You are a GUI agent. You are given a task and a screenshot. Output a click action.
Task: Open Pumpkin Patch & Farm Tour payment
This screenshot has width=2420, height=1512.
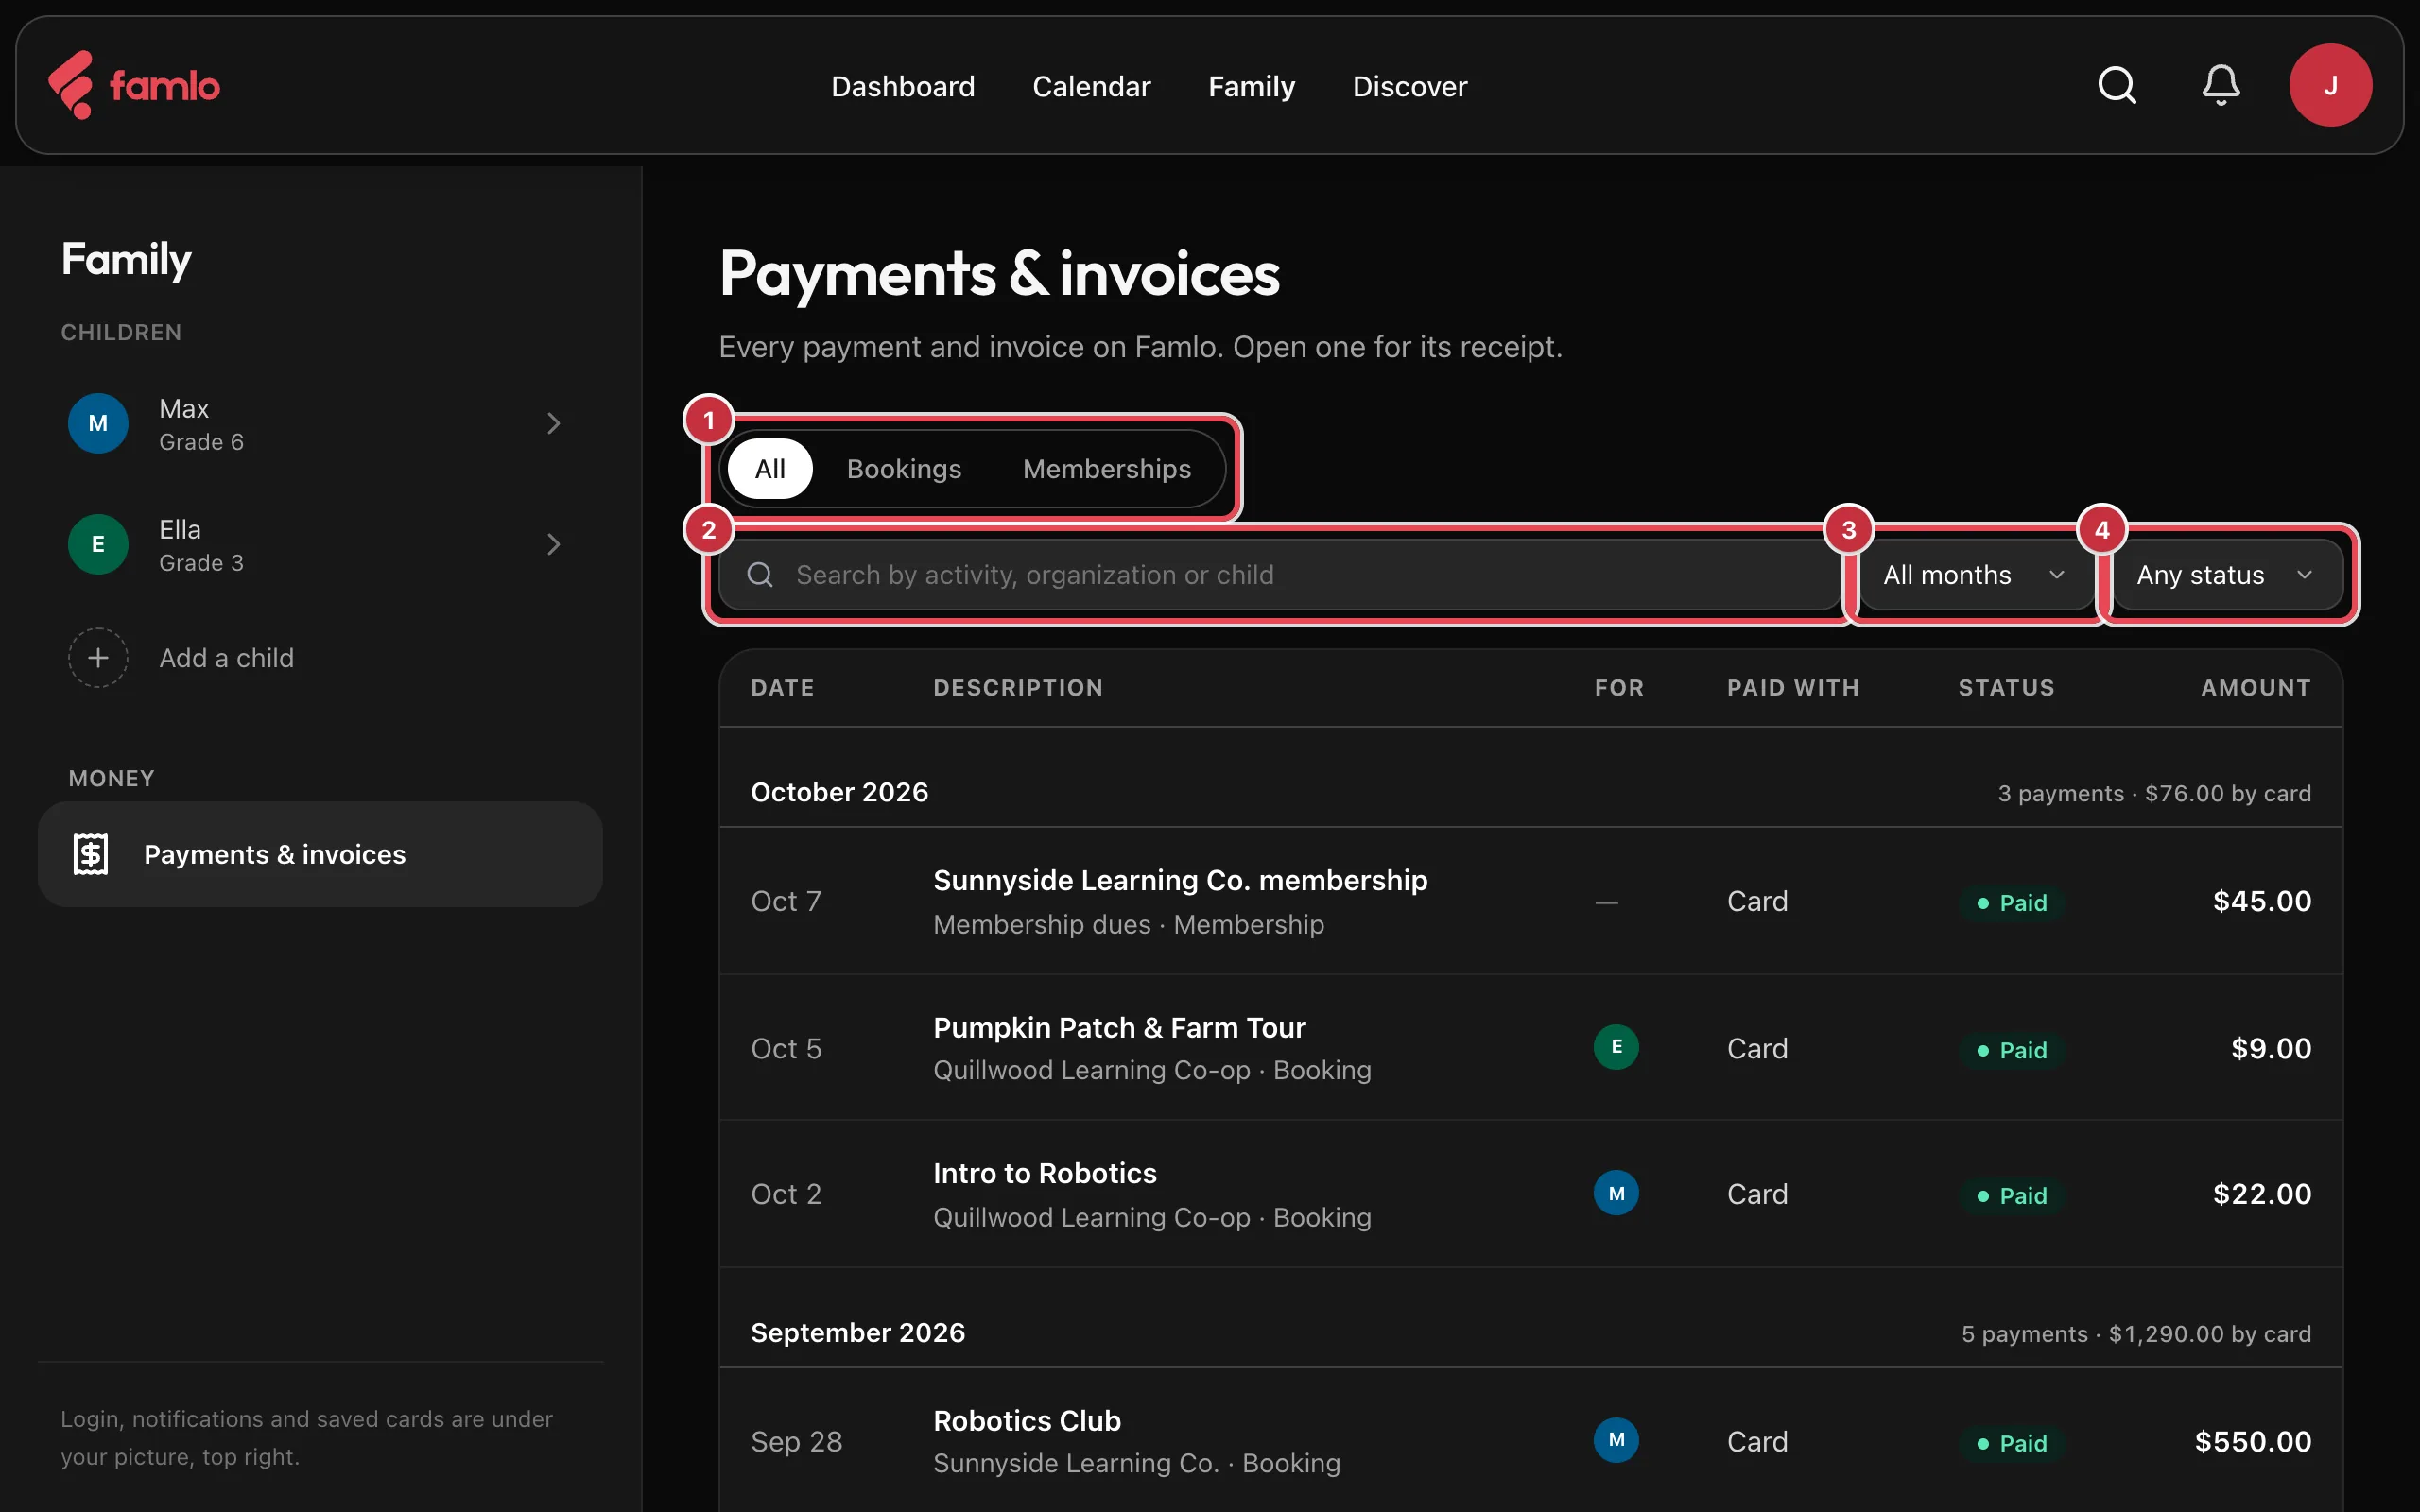point(1530,1048)
